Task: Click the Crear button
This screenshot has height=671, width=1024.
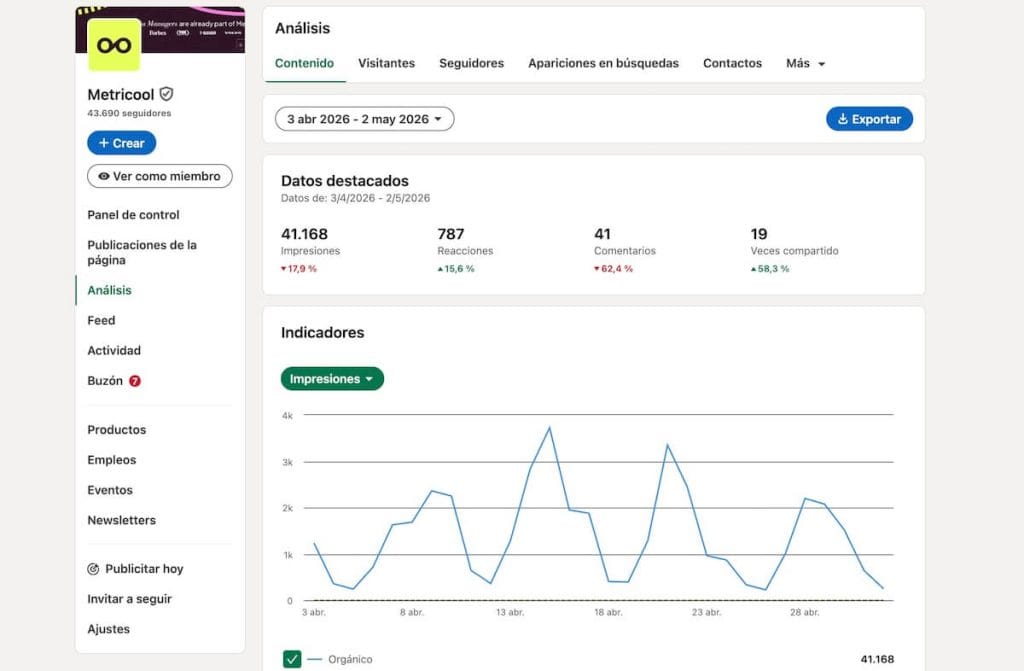Action: pyautogui.click(x=121, y=143)
